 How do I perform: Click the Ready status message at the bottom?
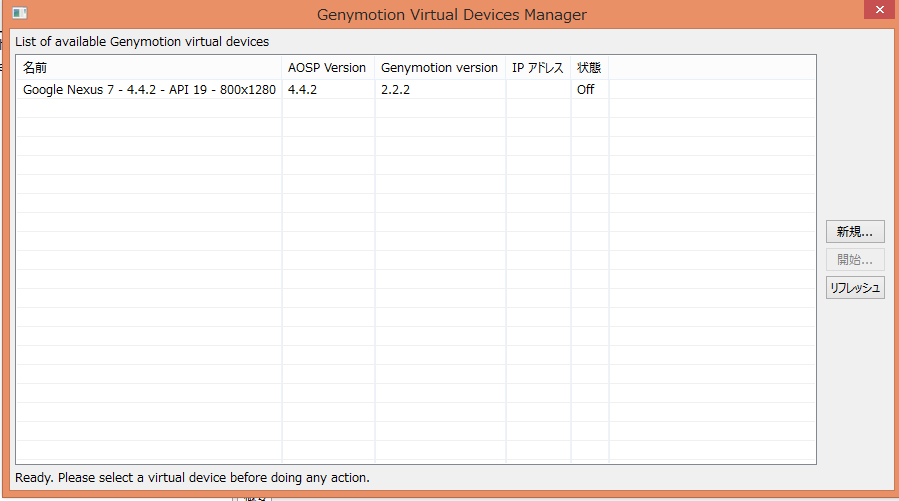(192, 477)
